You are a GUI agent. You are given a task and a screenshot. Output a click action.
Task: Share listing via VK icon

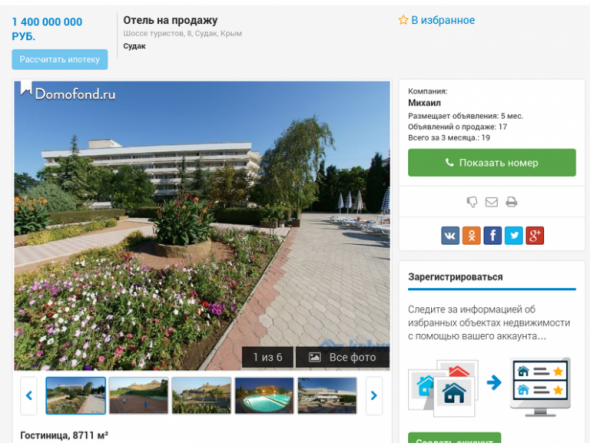[x=450, y=236]
